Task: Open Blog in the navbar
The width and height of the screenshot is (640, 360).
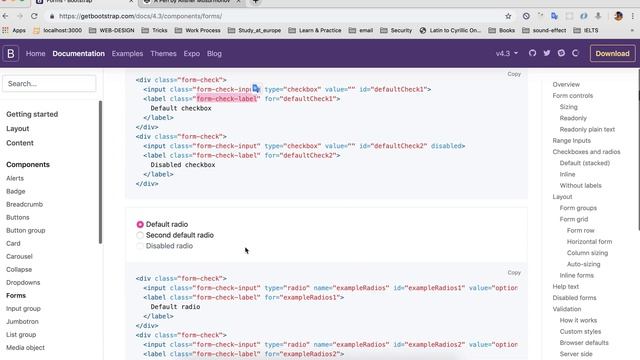Action: (214, 53)
